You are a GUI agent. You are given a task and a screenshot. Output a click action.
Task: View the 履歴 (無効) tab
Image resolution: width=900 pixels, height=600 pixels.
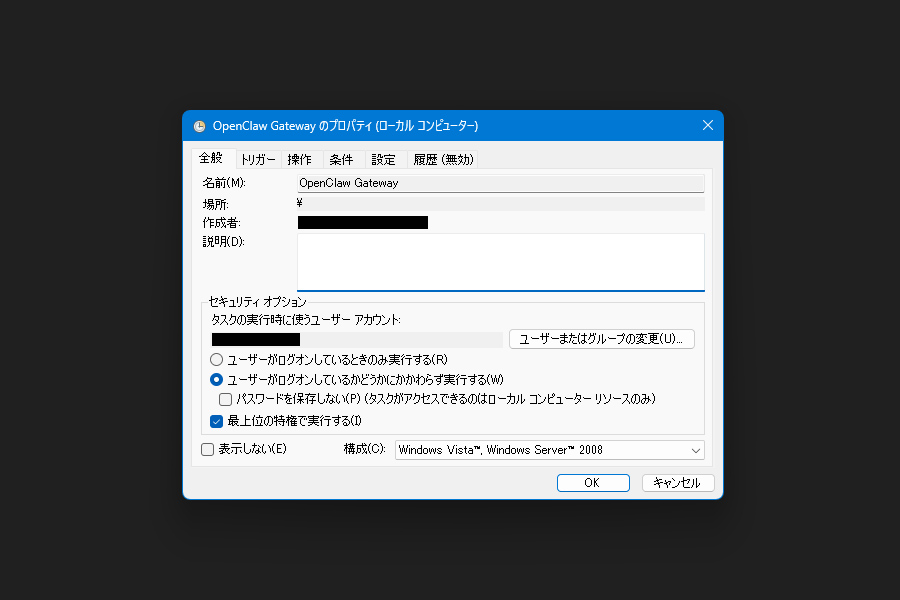443,158
